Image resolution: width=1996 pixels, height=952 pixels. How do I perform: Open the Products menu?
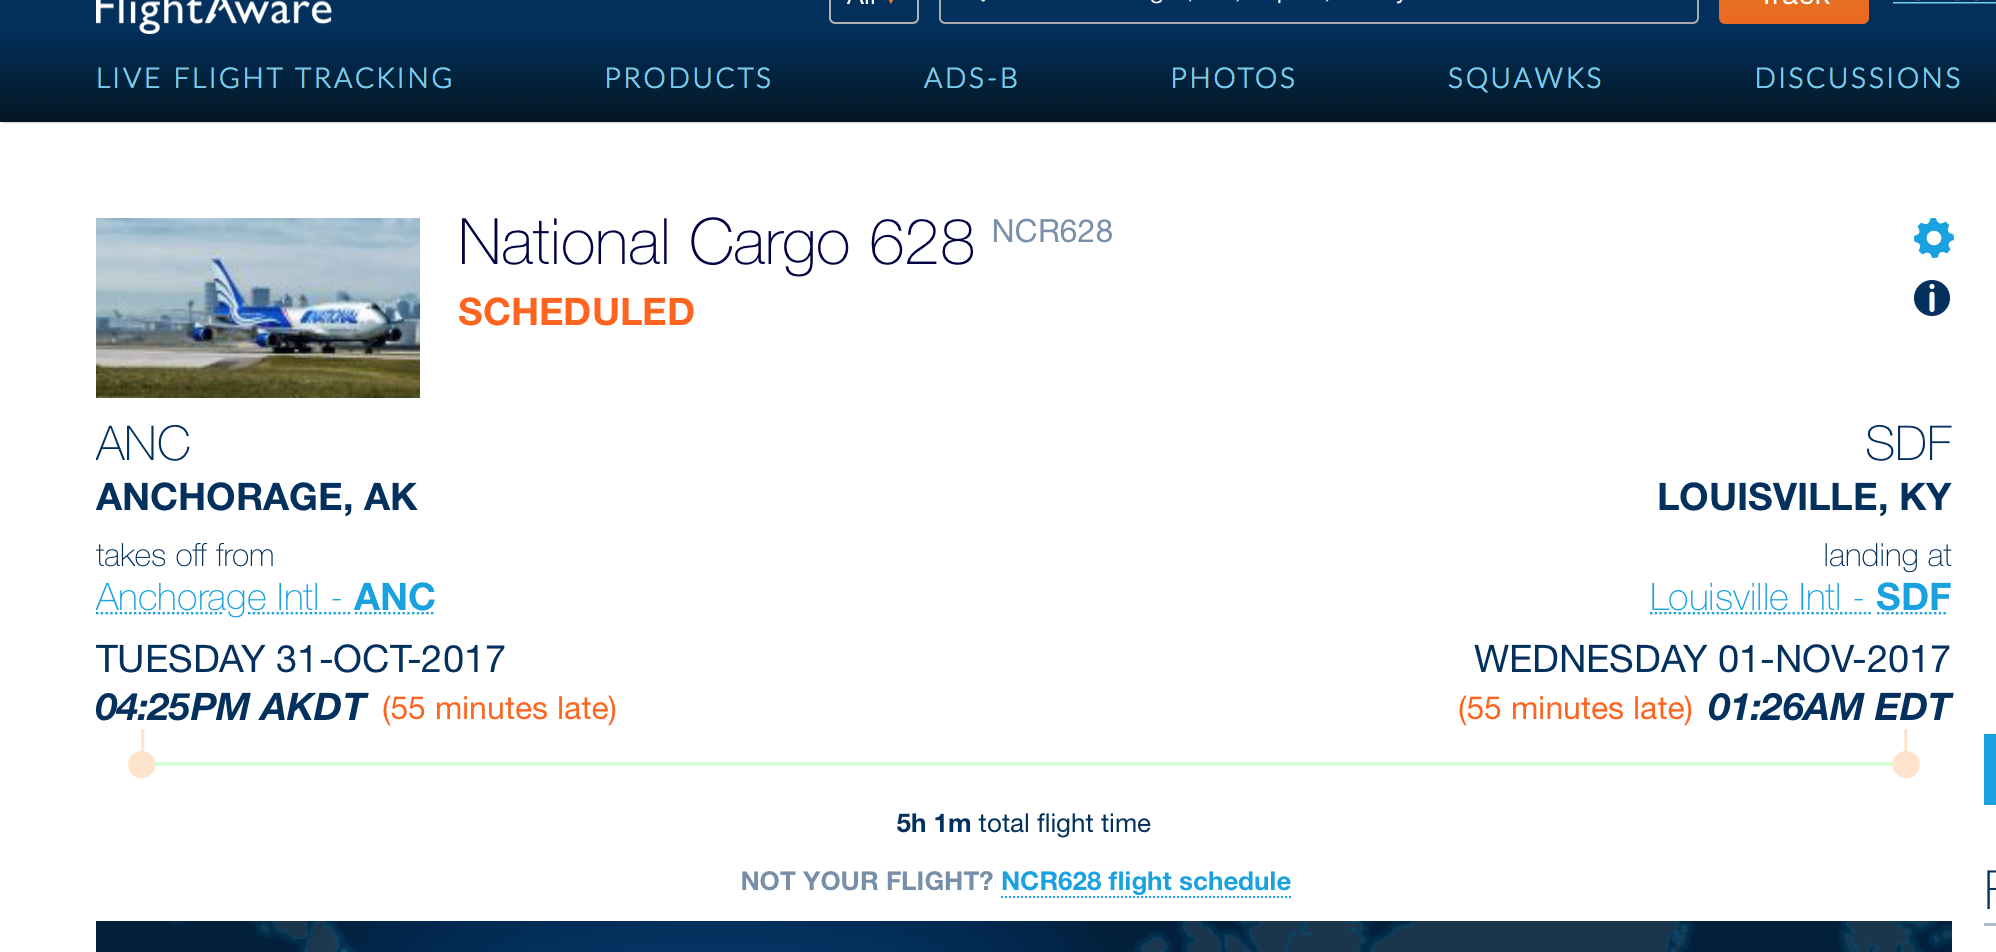tap(689, 78)
